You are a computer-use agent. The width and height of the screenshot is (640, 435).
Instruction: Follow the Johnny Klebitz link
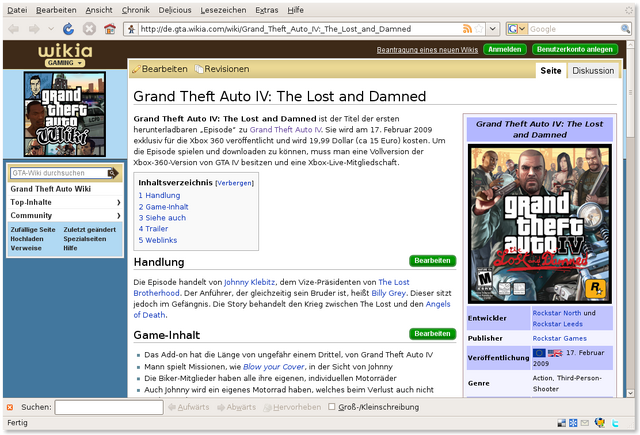tap(249, 282)
